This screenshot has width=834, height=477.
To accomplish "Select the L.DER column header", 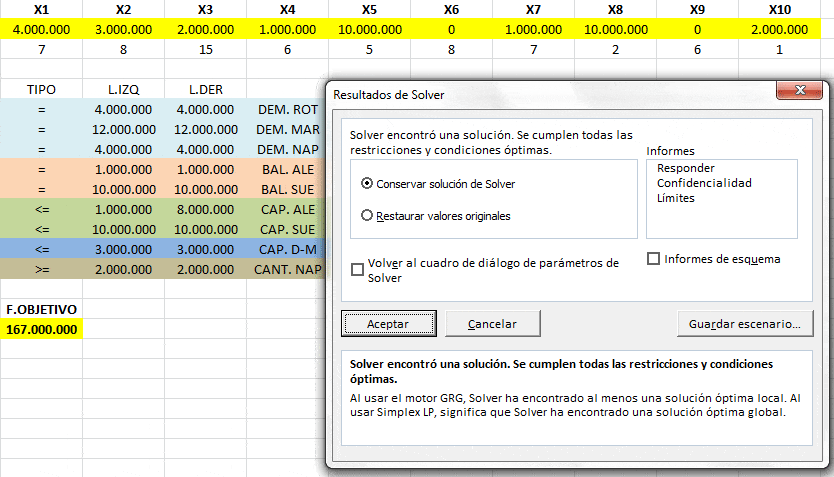I will coord(205,89).
